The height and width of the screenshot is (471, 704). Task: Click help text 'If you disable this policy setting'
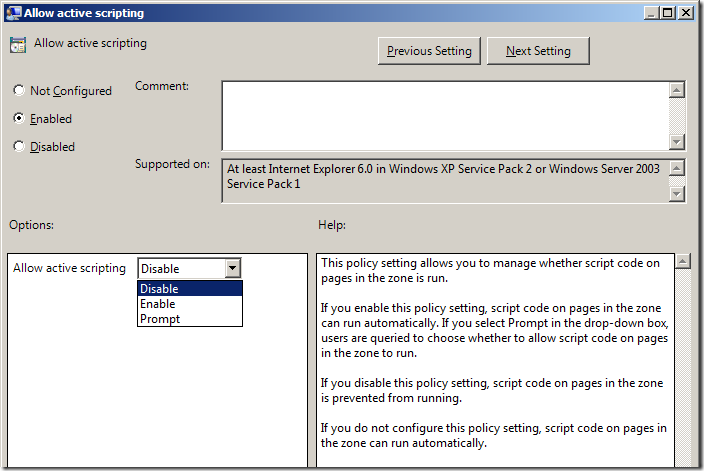point(404,383)
